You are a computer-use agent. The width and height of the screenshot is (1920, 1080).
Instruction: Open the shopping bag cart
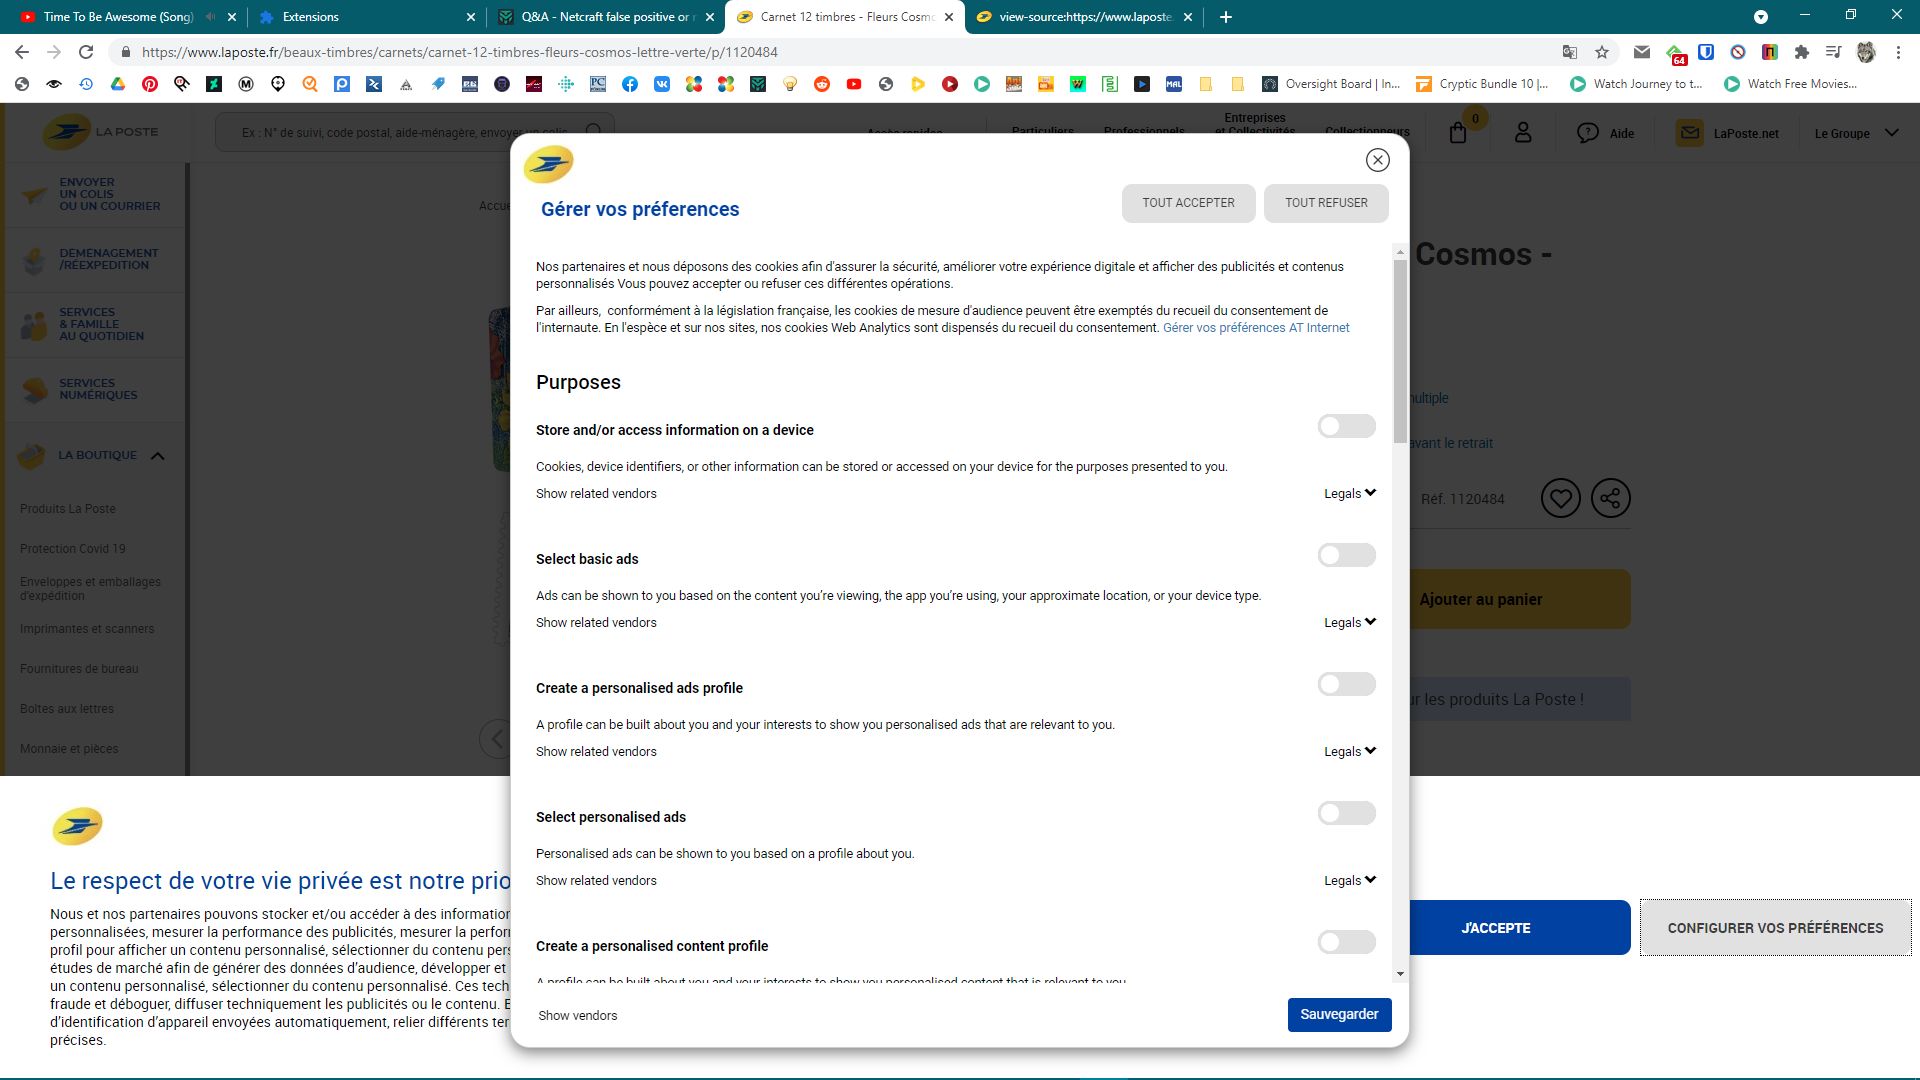1458,133
